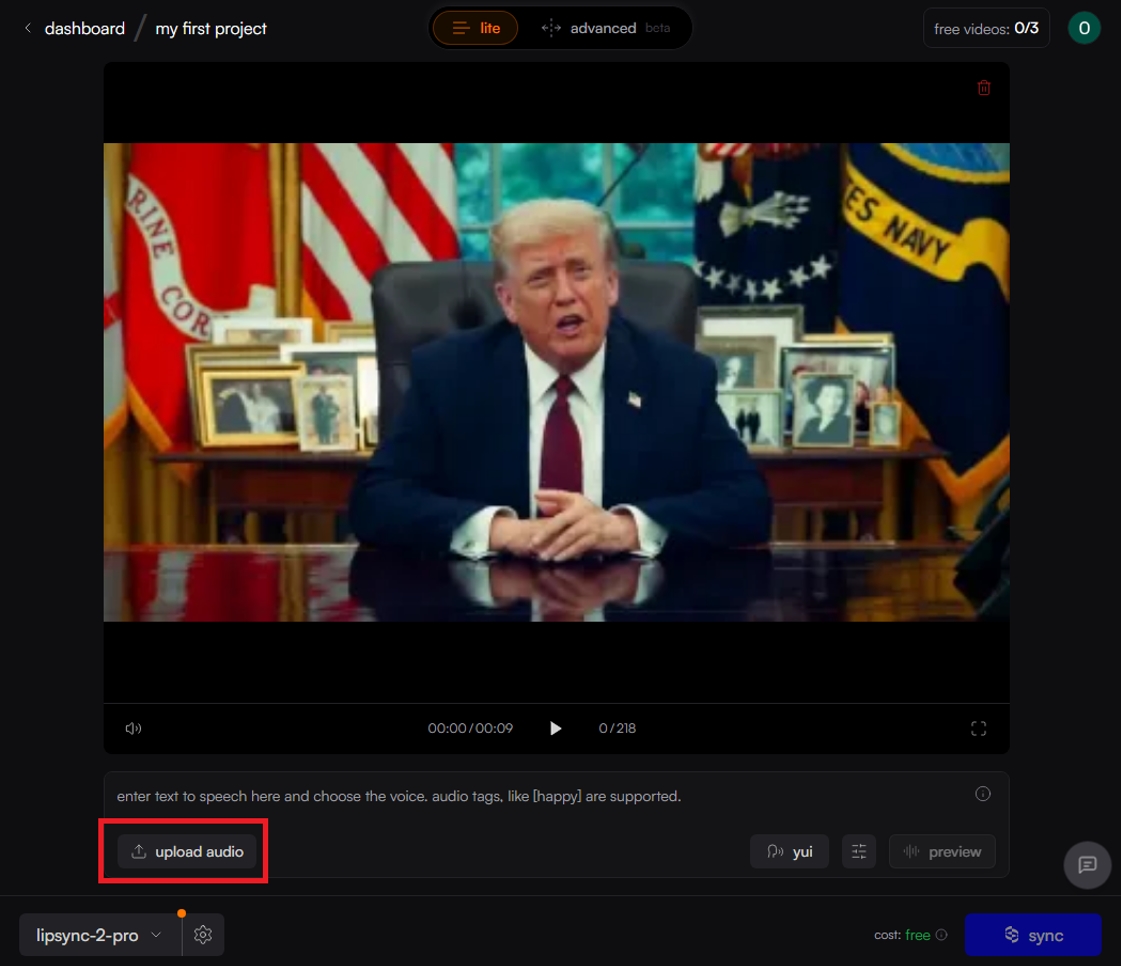Enter fullscreen video mode
The height and width of the screenshot is (966, 1121).
(978, 729)
